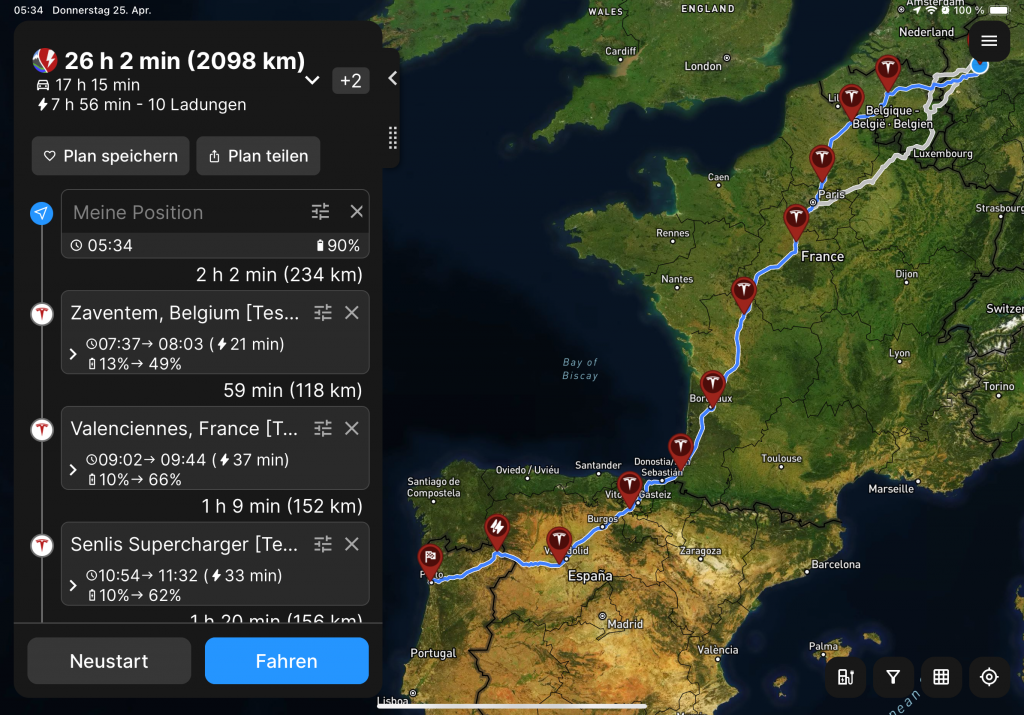Select the Tesla Supercharger pin near Bordeaux
Screen dimensions: 1024x715
click(712, 387)
